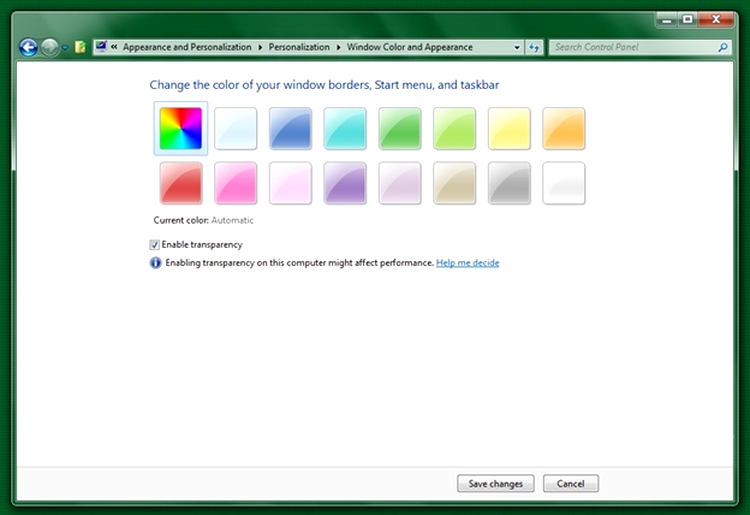Viewport: 750px width, 515px height.
Task: Click the page heading about window borders
Action: [x=324, y=85]
